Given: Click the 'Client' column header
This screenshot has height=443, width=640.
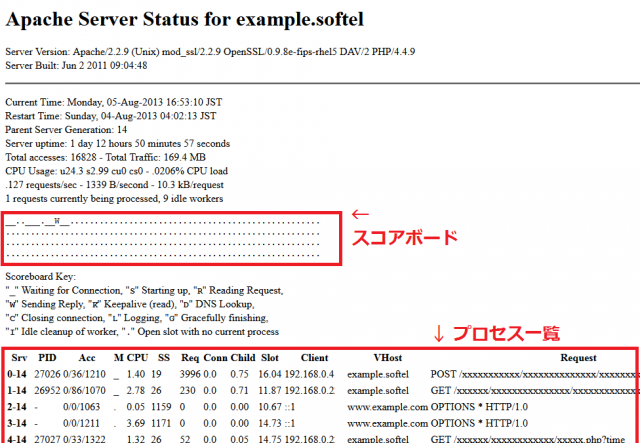Looking at the screenshot, I should (x=315, y=358).
